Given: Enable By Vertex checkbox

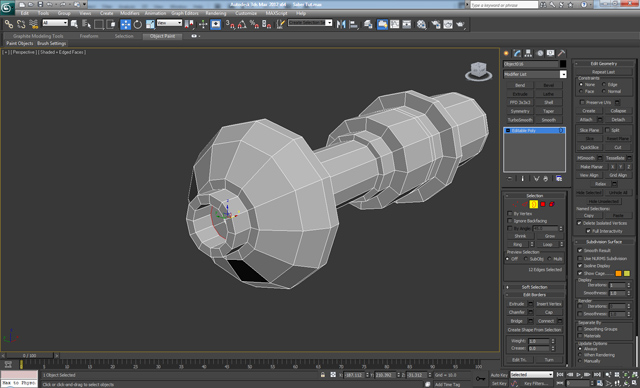Looking at the screenshot, I should (510, 214).
